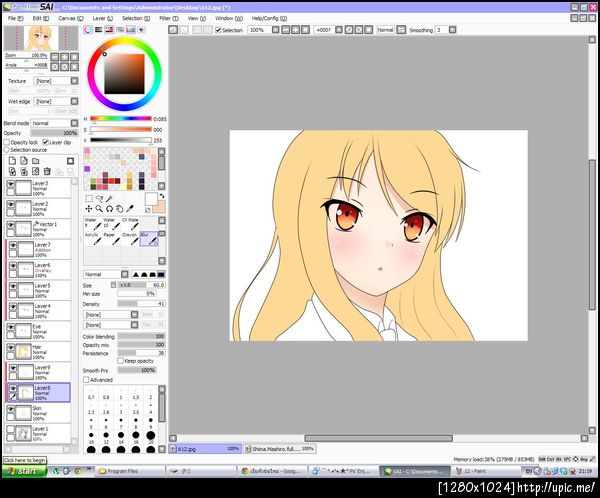Viewport: 600px width, 498px height.
Task: Open the Smoothing value dropdown
Action: point(452,29)
